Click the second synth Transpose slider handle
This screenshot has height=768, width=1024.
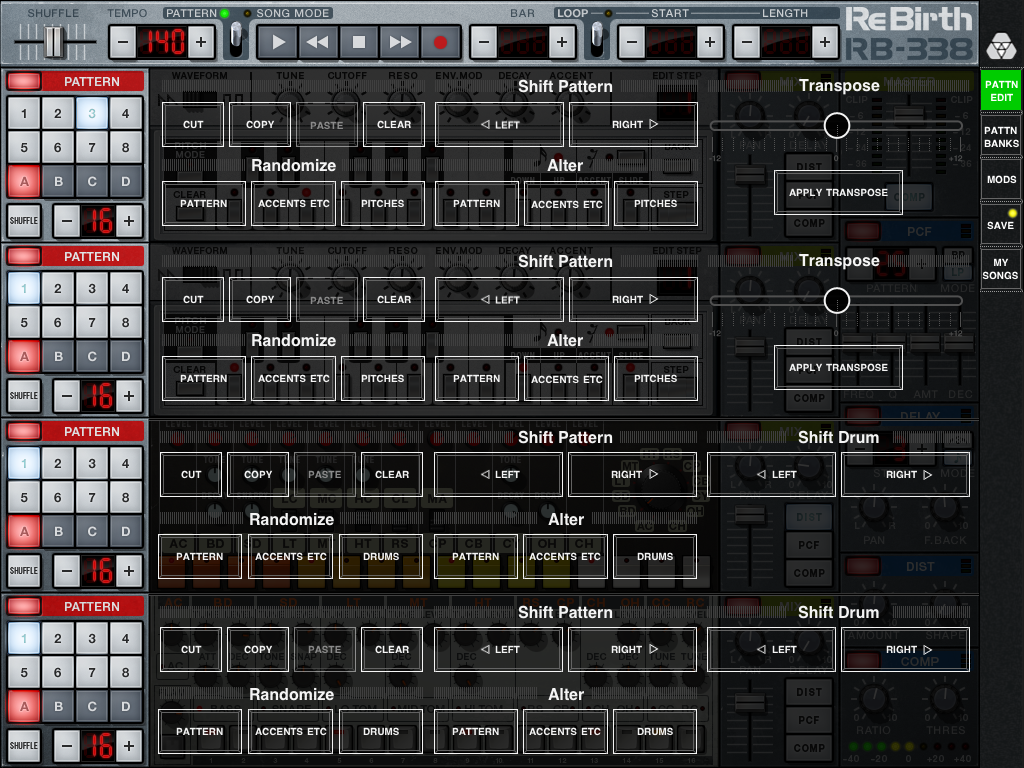pyautogui.click(x=837, y=300)
